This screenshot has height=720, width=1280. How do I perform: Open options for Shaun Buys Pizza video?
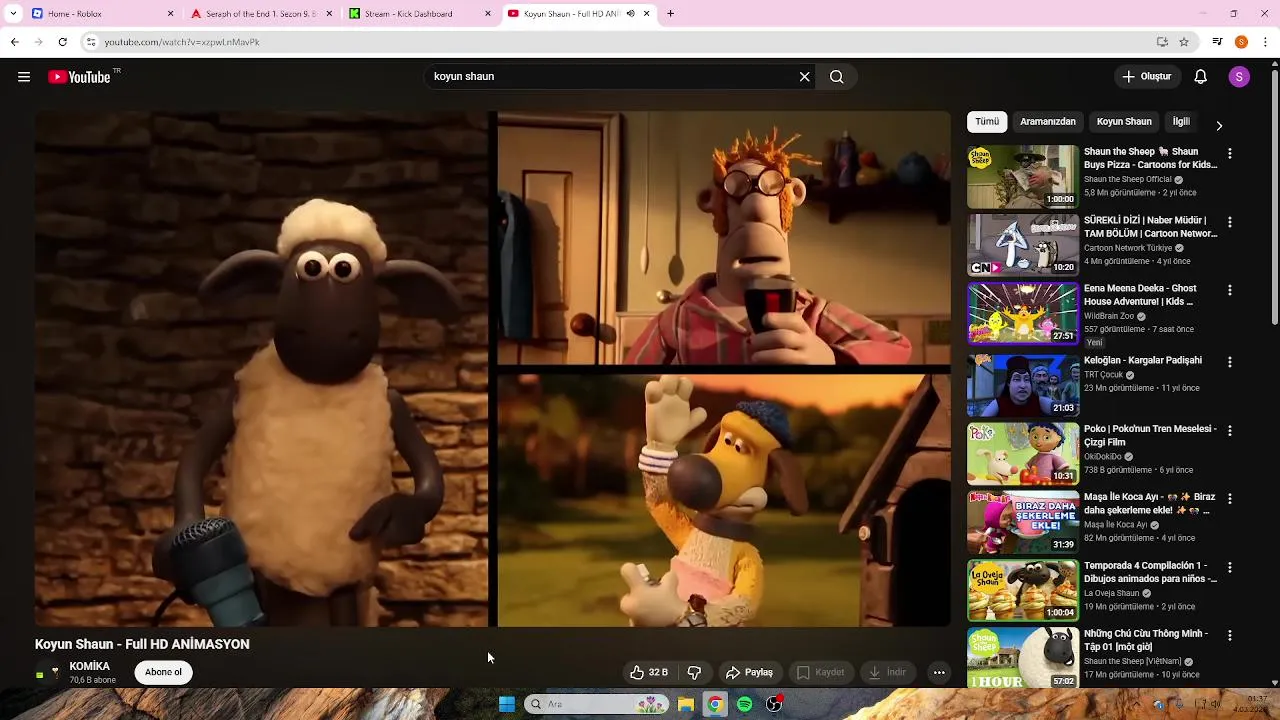click(1230, 154)
